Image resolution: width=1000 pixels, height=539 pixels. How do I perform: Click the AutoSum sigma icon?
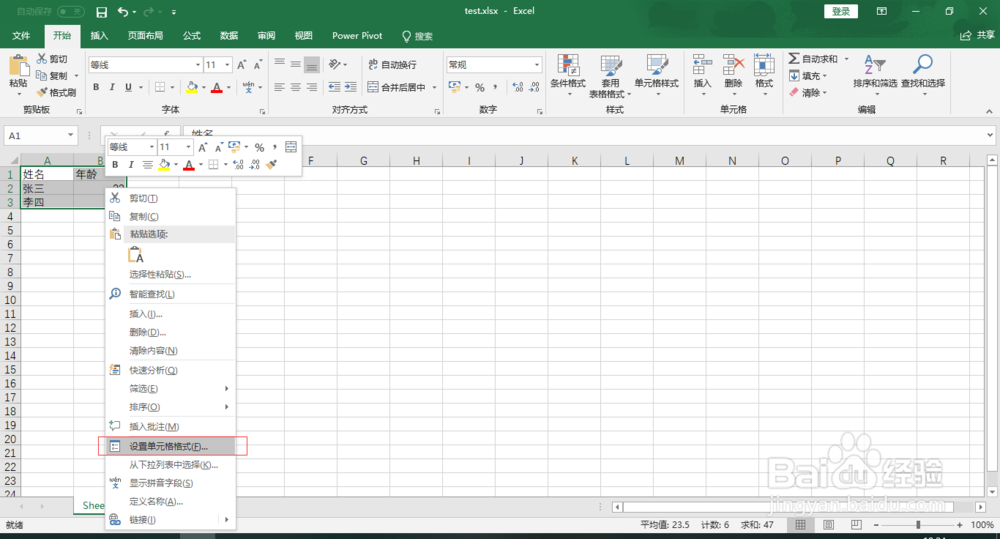794,59
